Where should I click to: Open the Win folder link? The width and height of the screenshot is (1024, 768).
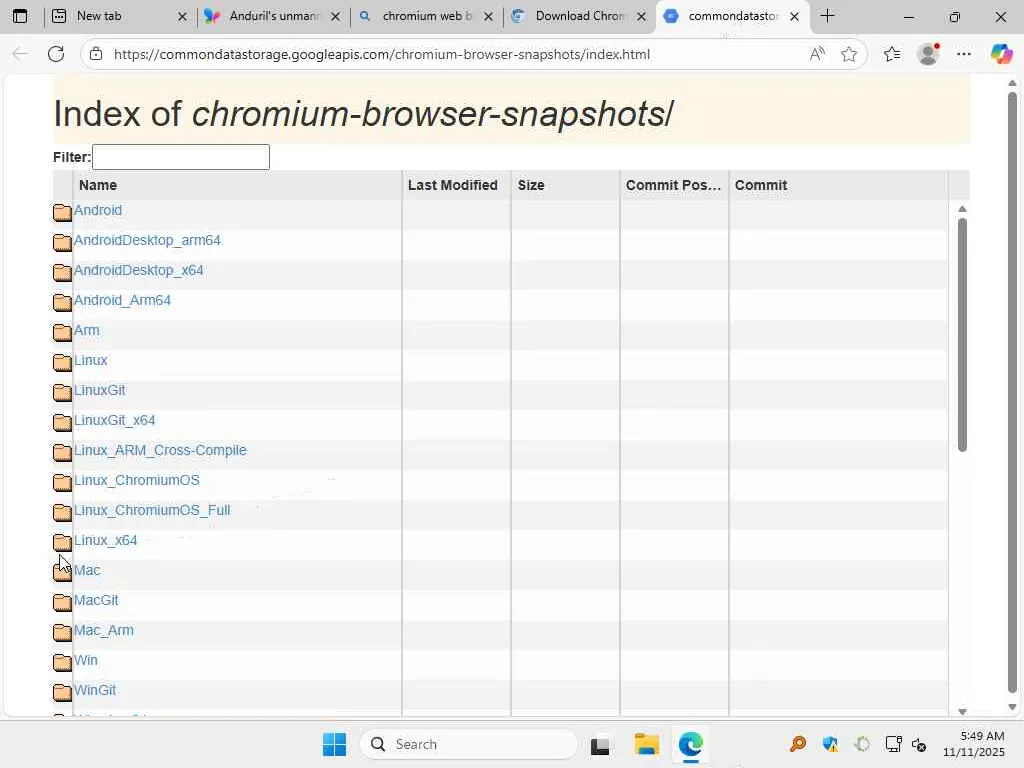click(86, 661)
